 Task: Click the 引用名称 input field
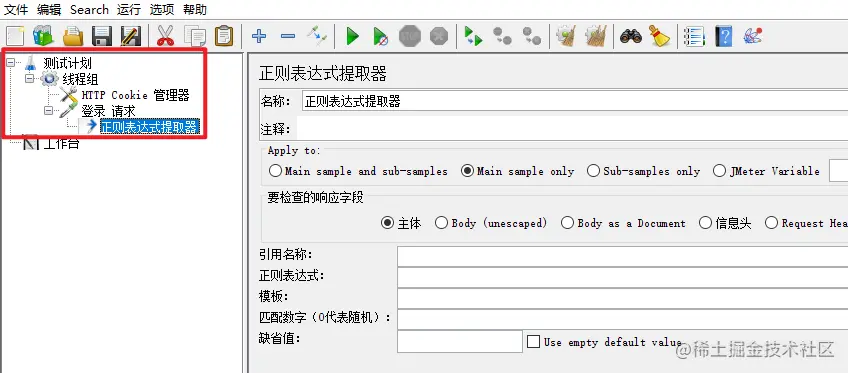[622, 256]
